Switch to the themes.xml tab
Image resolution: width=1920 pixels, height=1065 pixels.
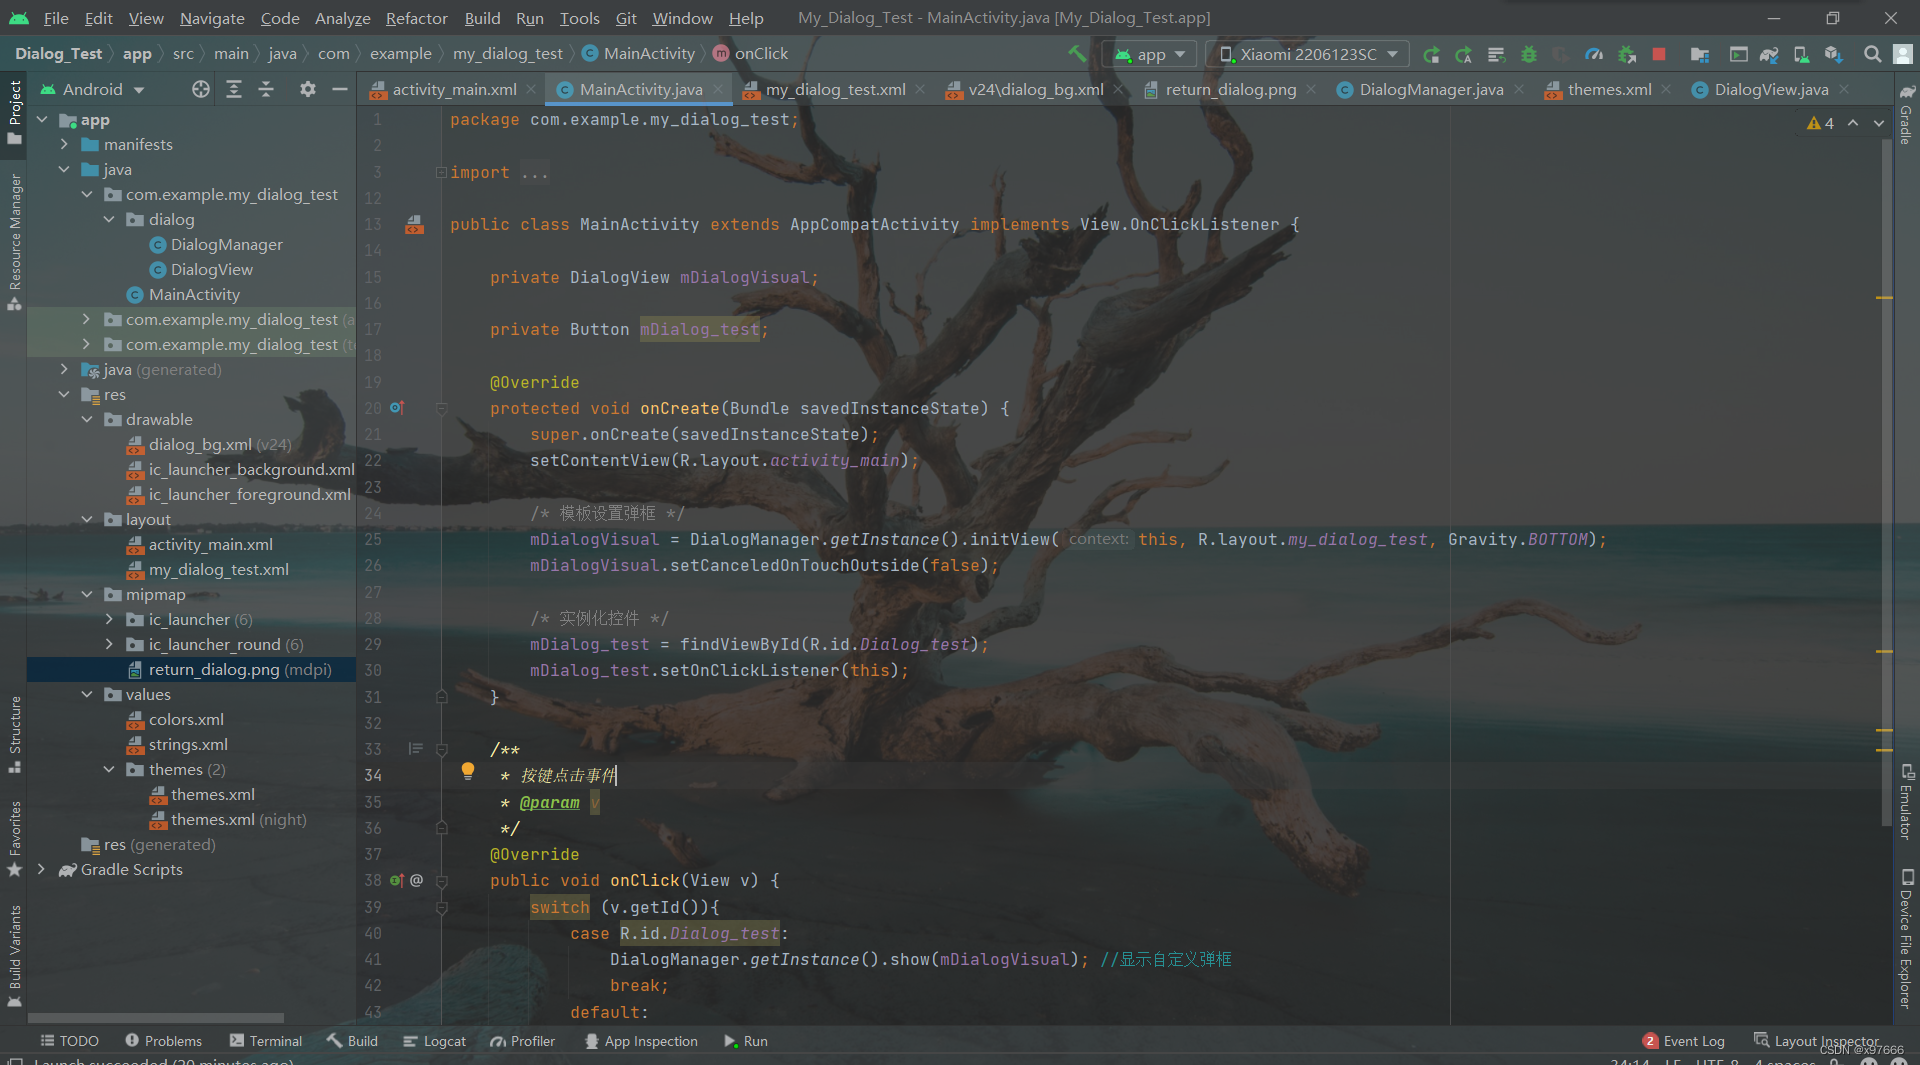pyautogui.click(x=1608, y=89)
